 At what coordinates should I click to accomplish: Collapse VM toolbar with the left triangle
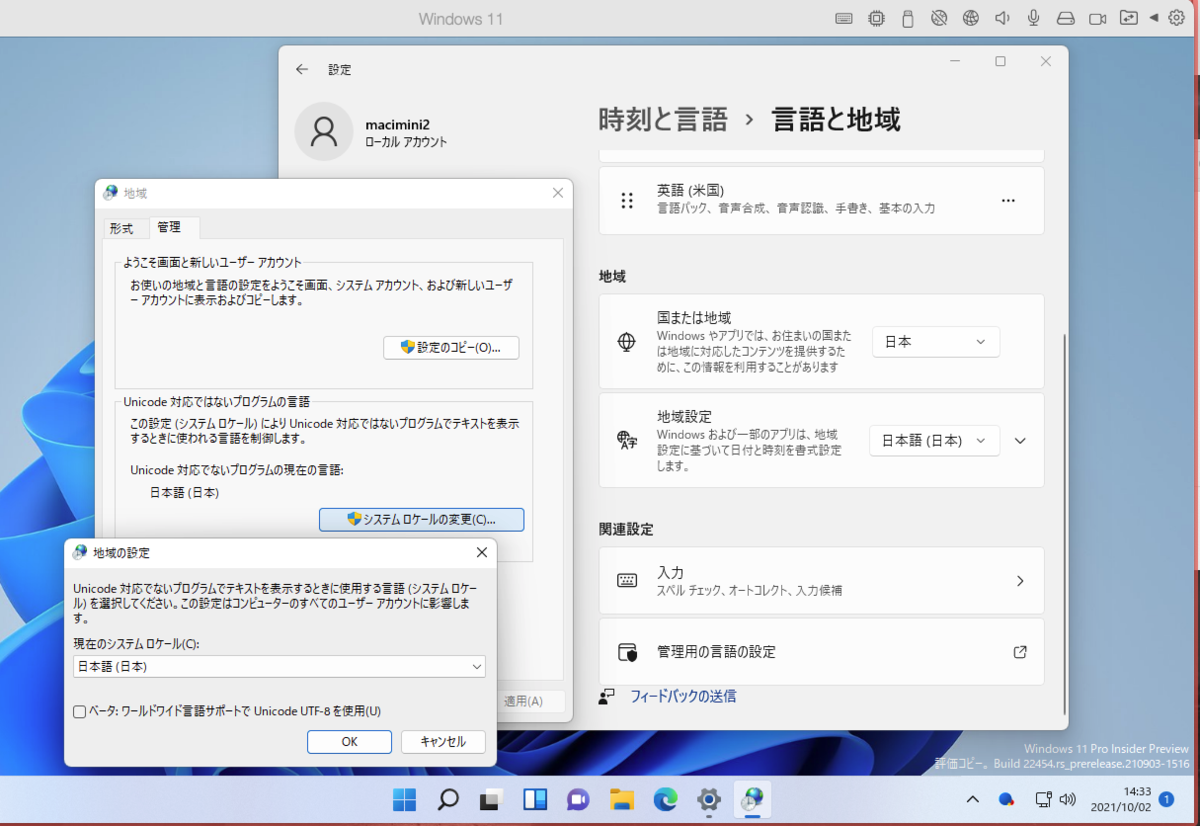1154,18
